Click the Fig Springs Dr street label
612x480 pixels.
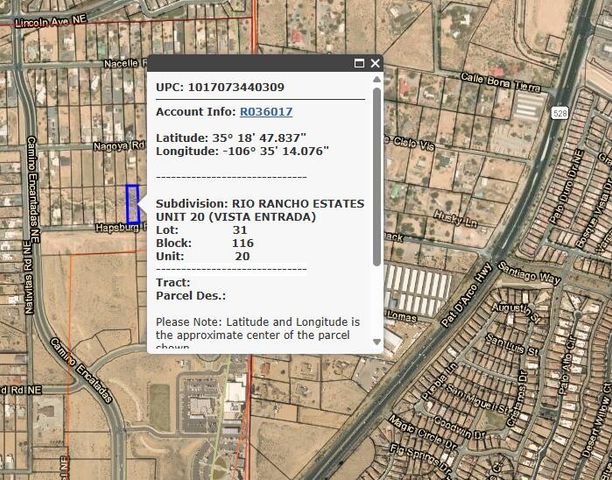tap(420, 459)
